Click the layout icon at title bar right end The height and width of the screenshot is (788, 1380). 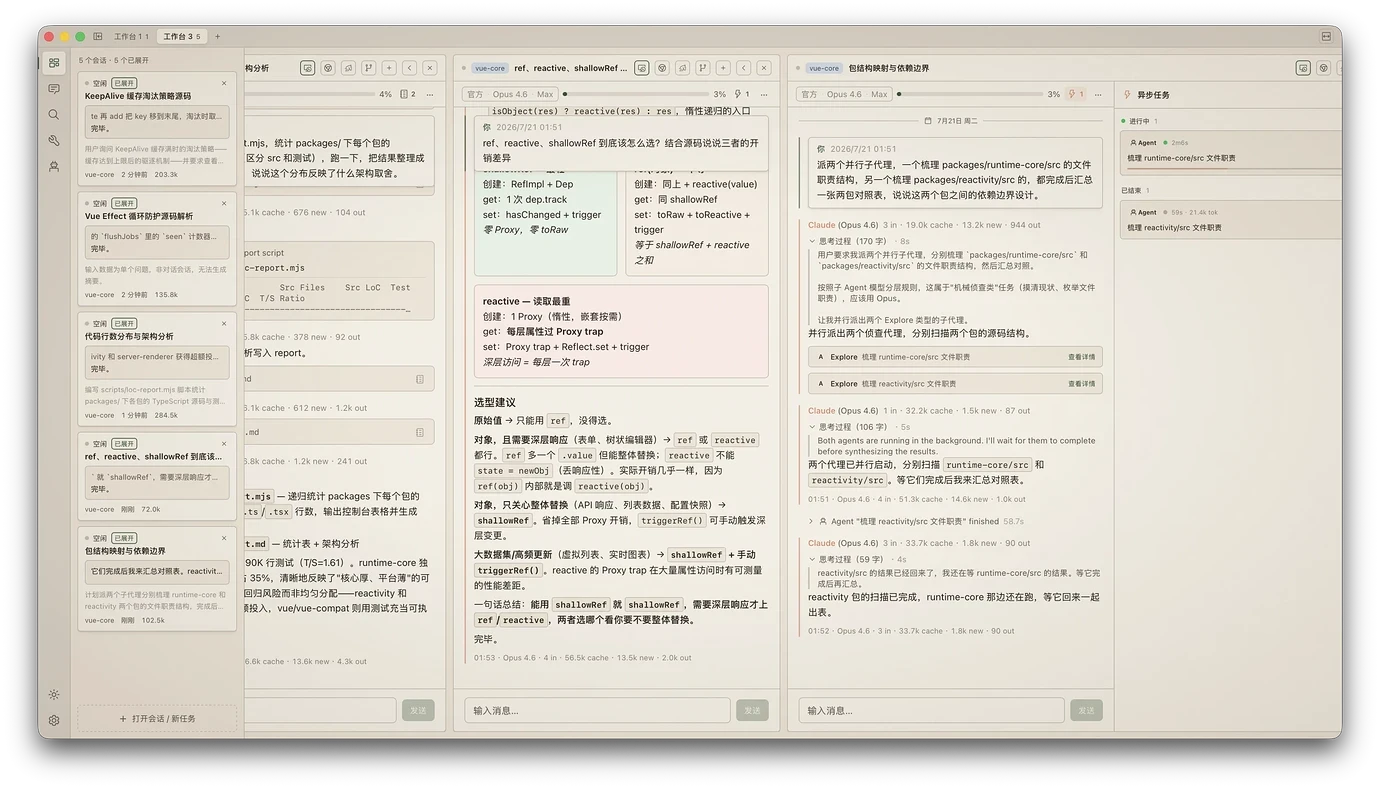[1326, 36]
